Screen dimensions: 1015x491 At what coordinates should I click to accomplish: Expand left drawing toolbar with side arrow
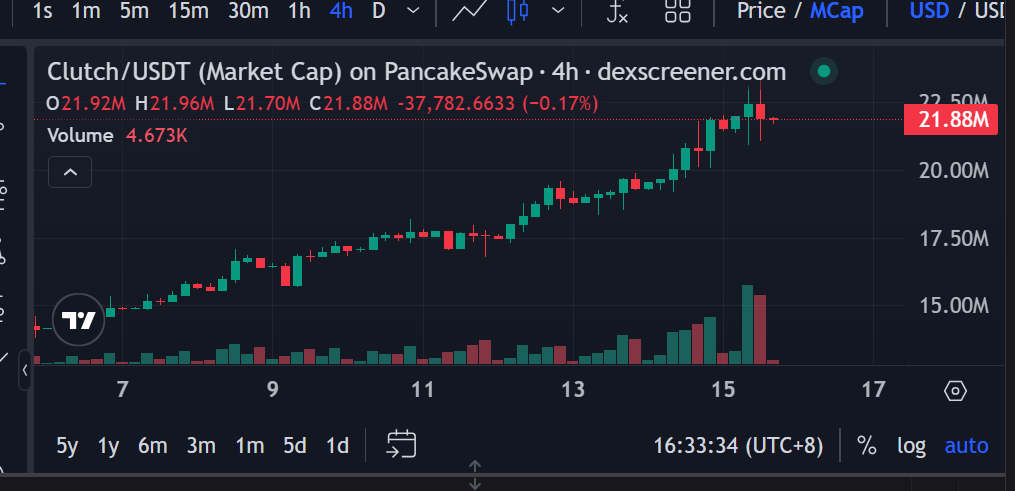pos(25,370)
